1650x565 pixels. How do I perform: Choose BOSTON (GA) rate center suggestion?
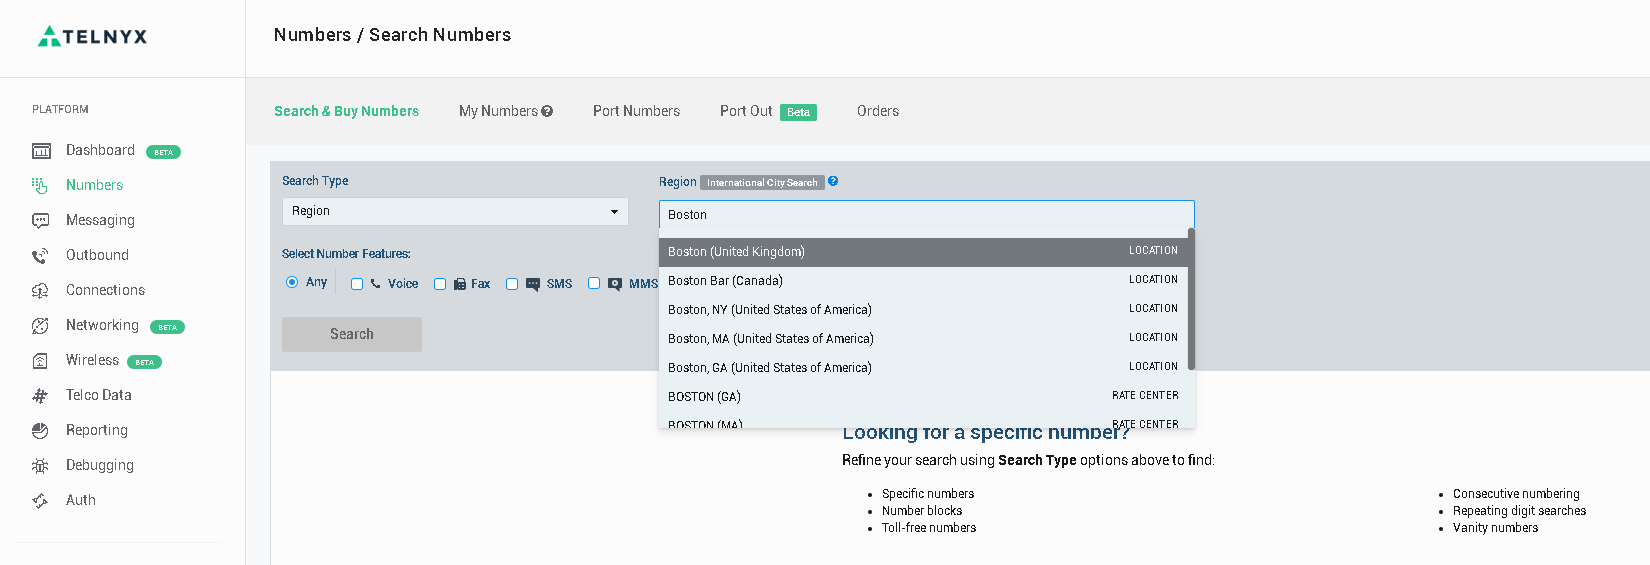click(923, 397)
